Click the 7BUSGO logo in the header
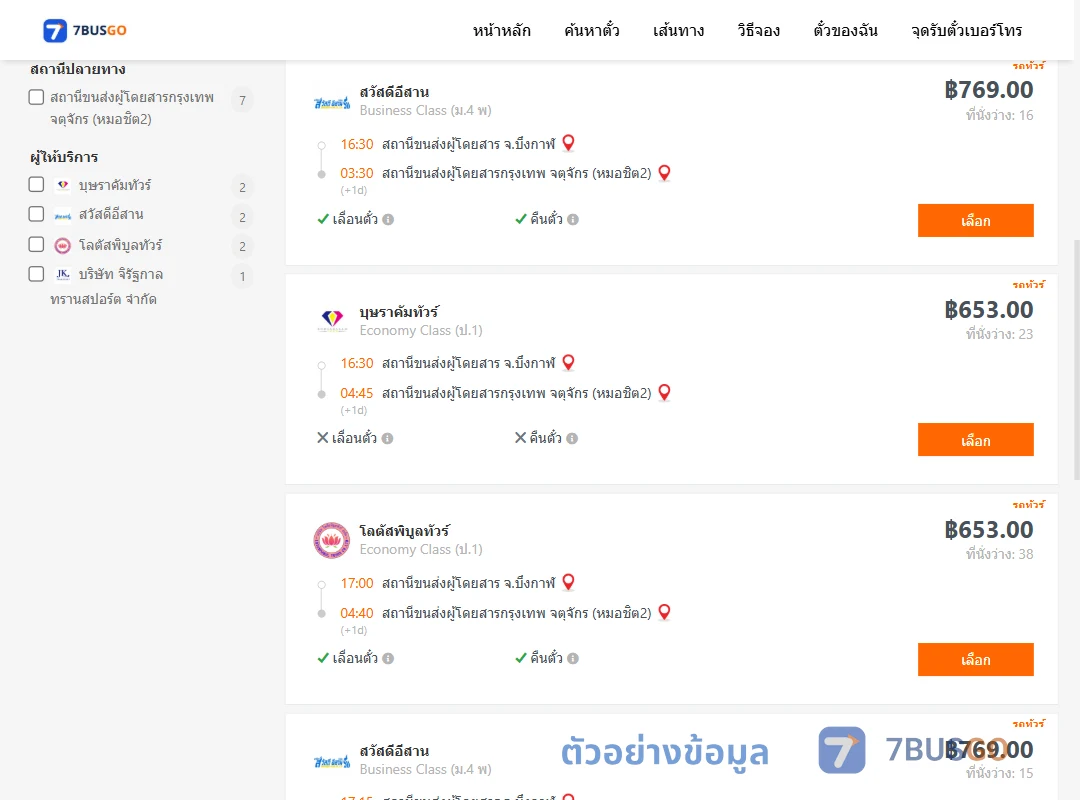The width and height of the screenshot is (1080, 800). [85, 30]
